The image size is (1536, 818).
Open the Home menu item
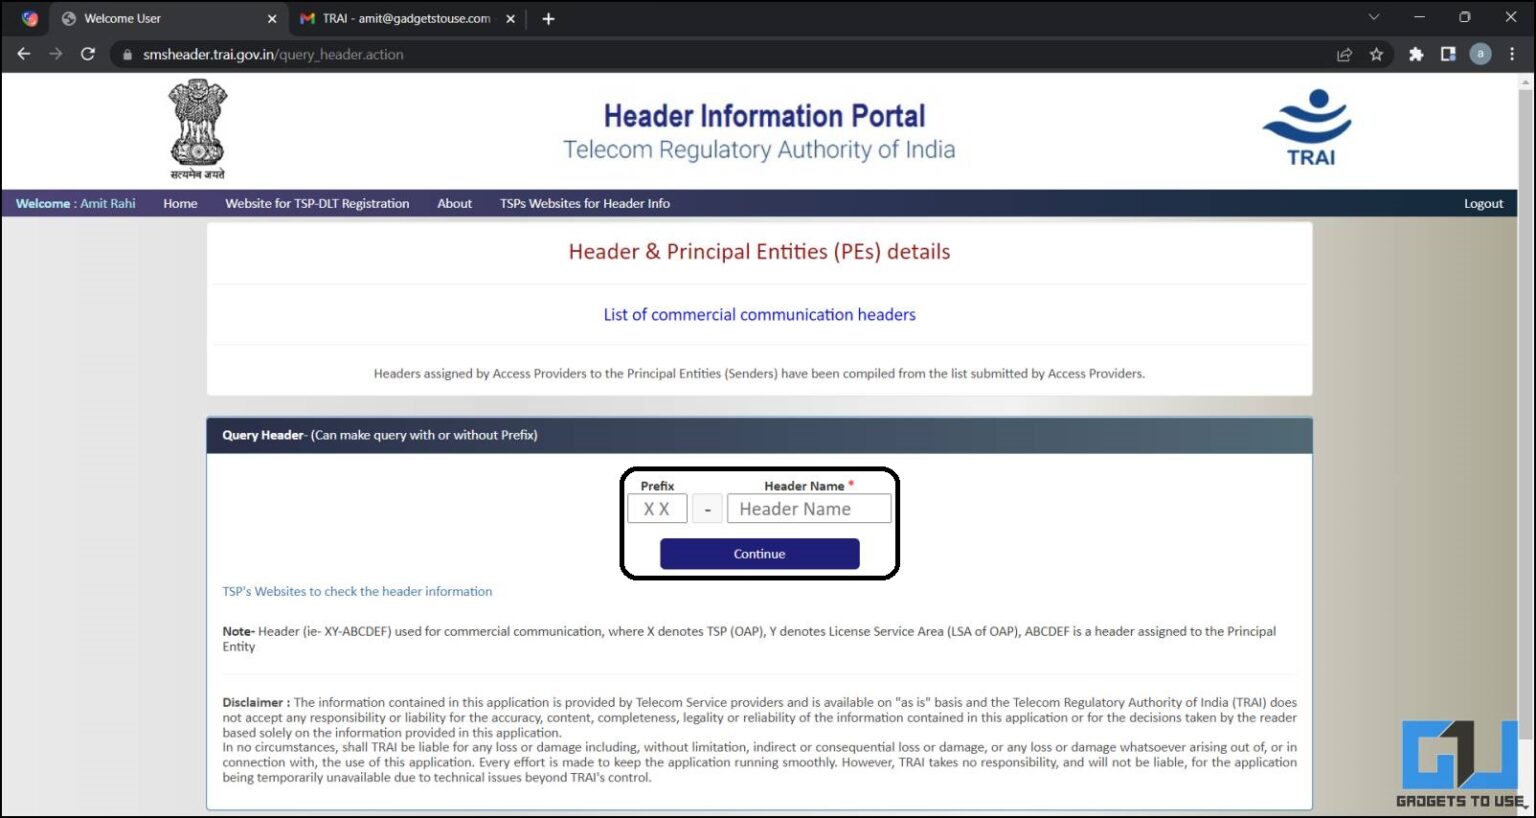pos(180,203)
